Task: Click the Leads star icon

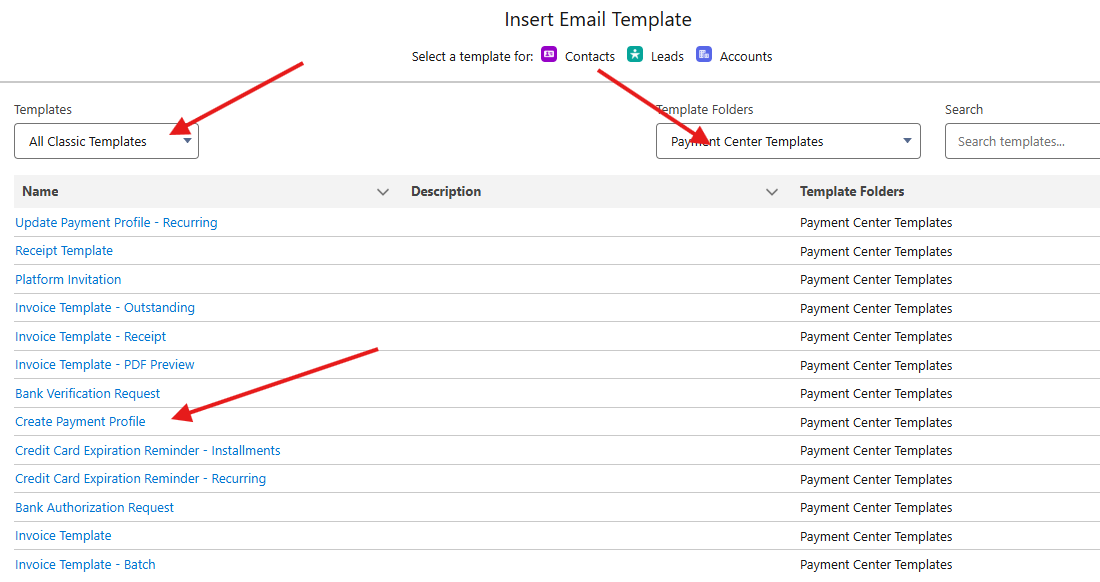Action: [635, 55]
